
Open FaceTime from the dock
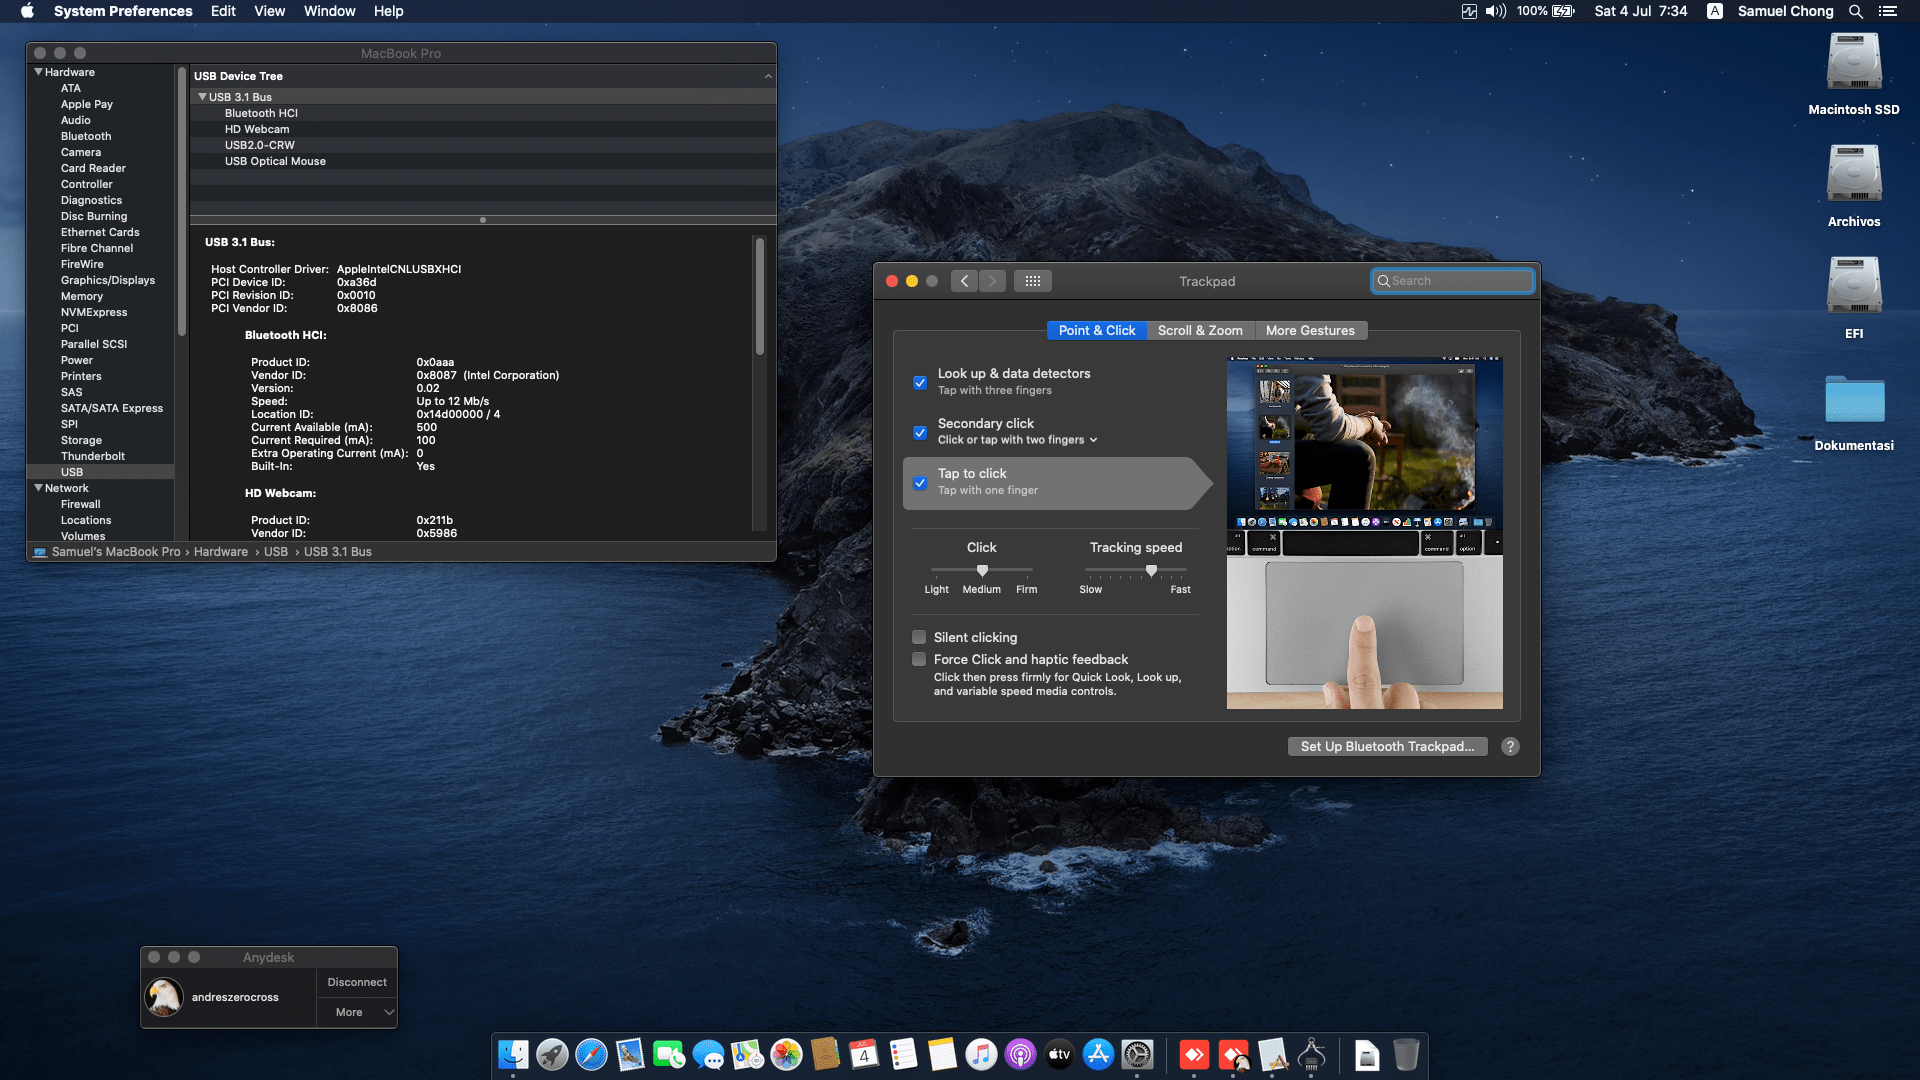click(669, 1055)
